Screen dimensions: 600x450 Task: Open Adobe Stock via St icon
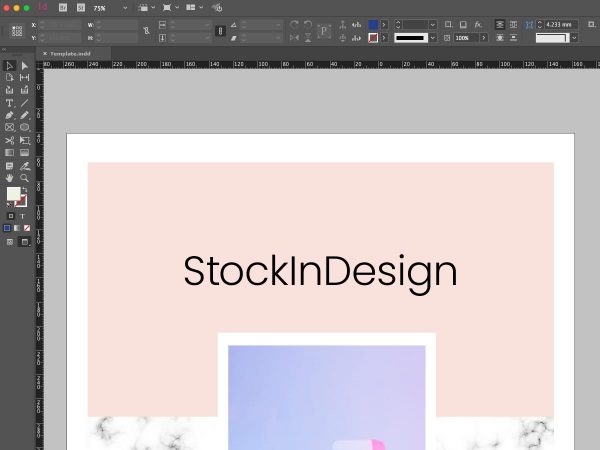click(81, 7)
